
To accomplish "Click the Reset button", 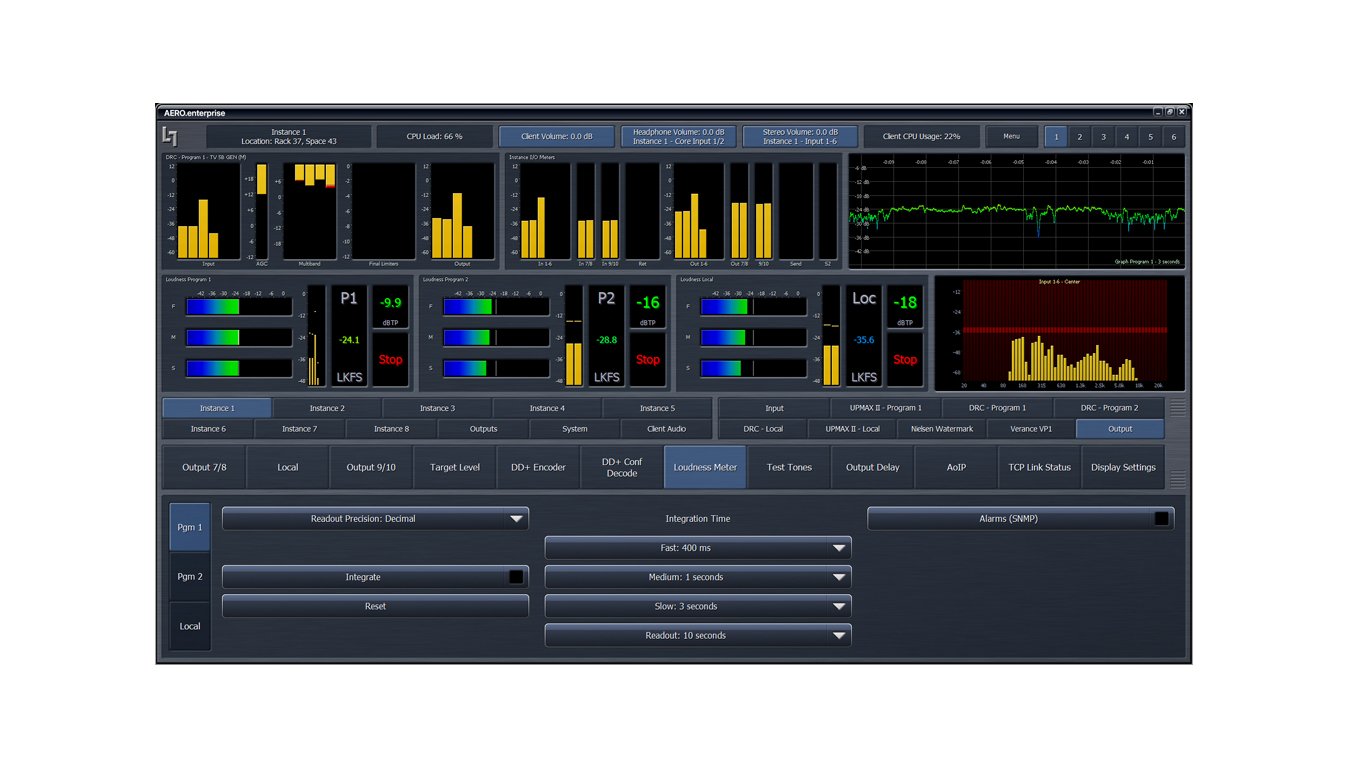I will coord(375,606).
